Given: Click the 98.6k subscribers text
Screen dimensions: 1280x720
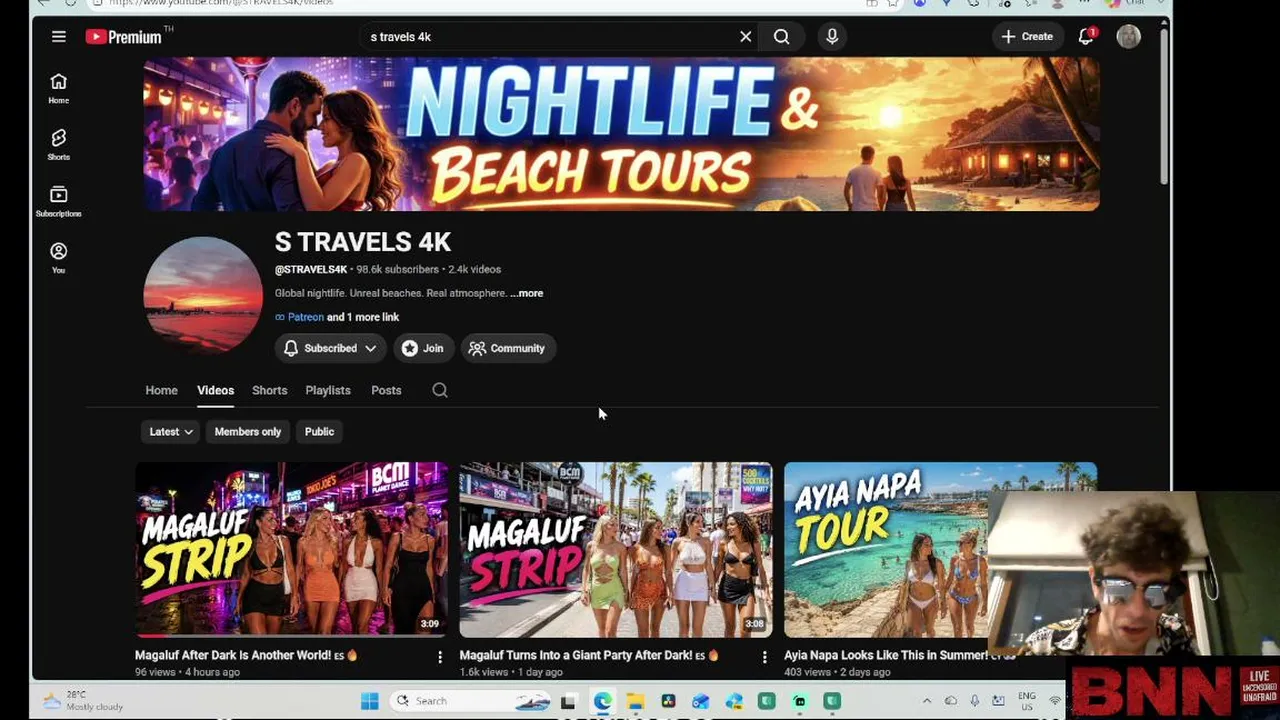Looking at the screenshot, I should pos(397,270).
